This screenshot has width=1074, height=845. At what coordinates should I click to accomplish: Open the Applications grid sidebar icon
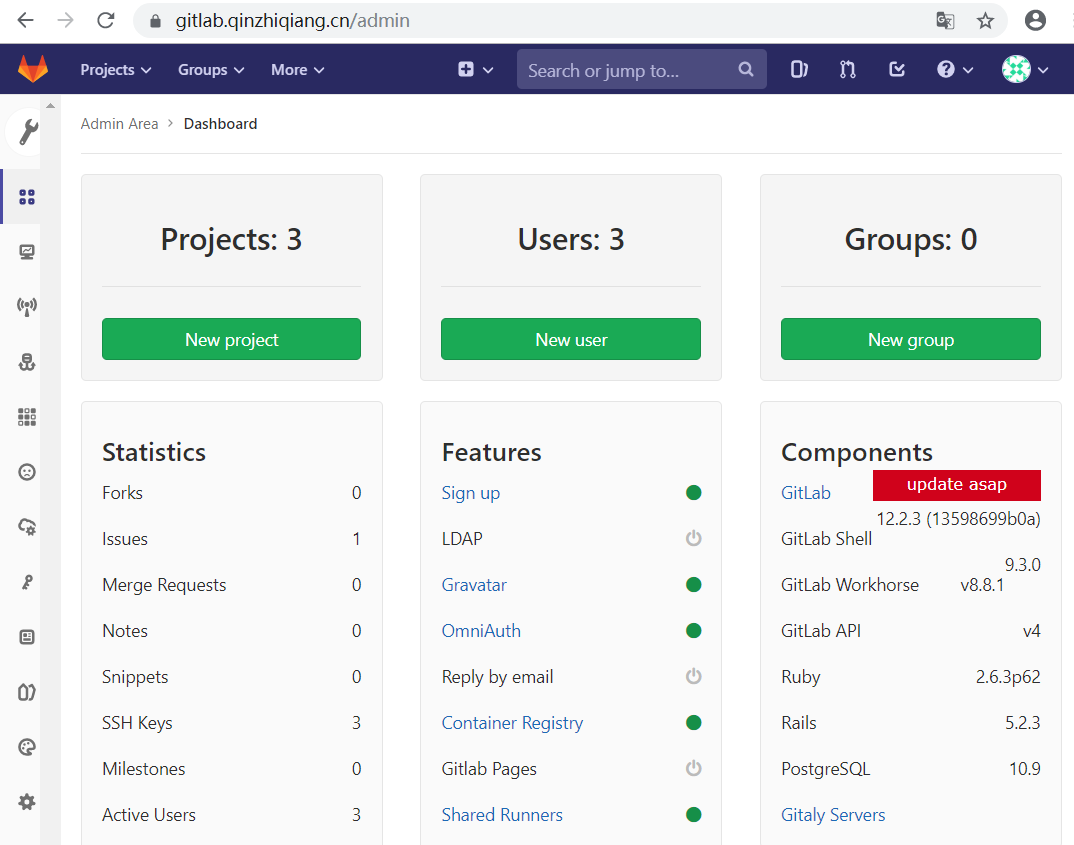[27, 417]
